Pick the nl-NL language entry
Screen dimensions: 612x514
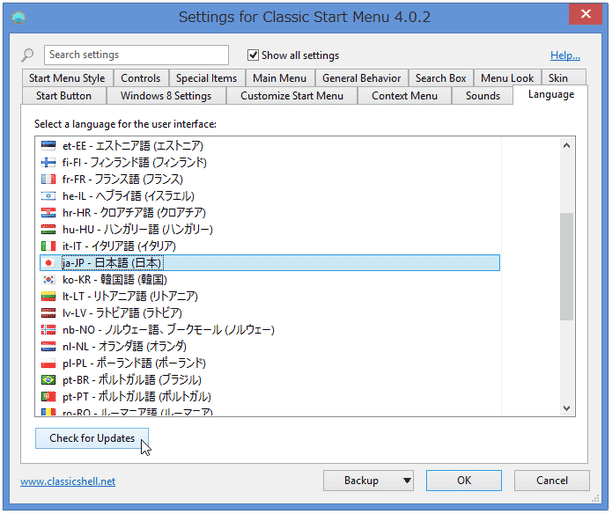point(270,346)
